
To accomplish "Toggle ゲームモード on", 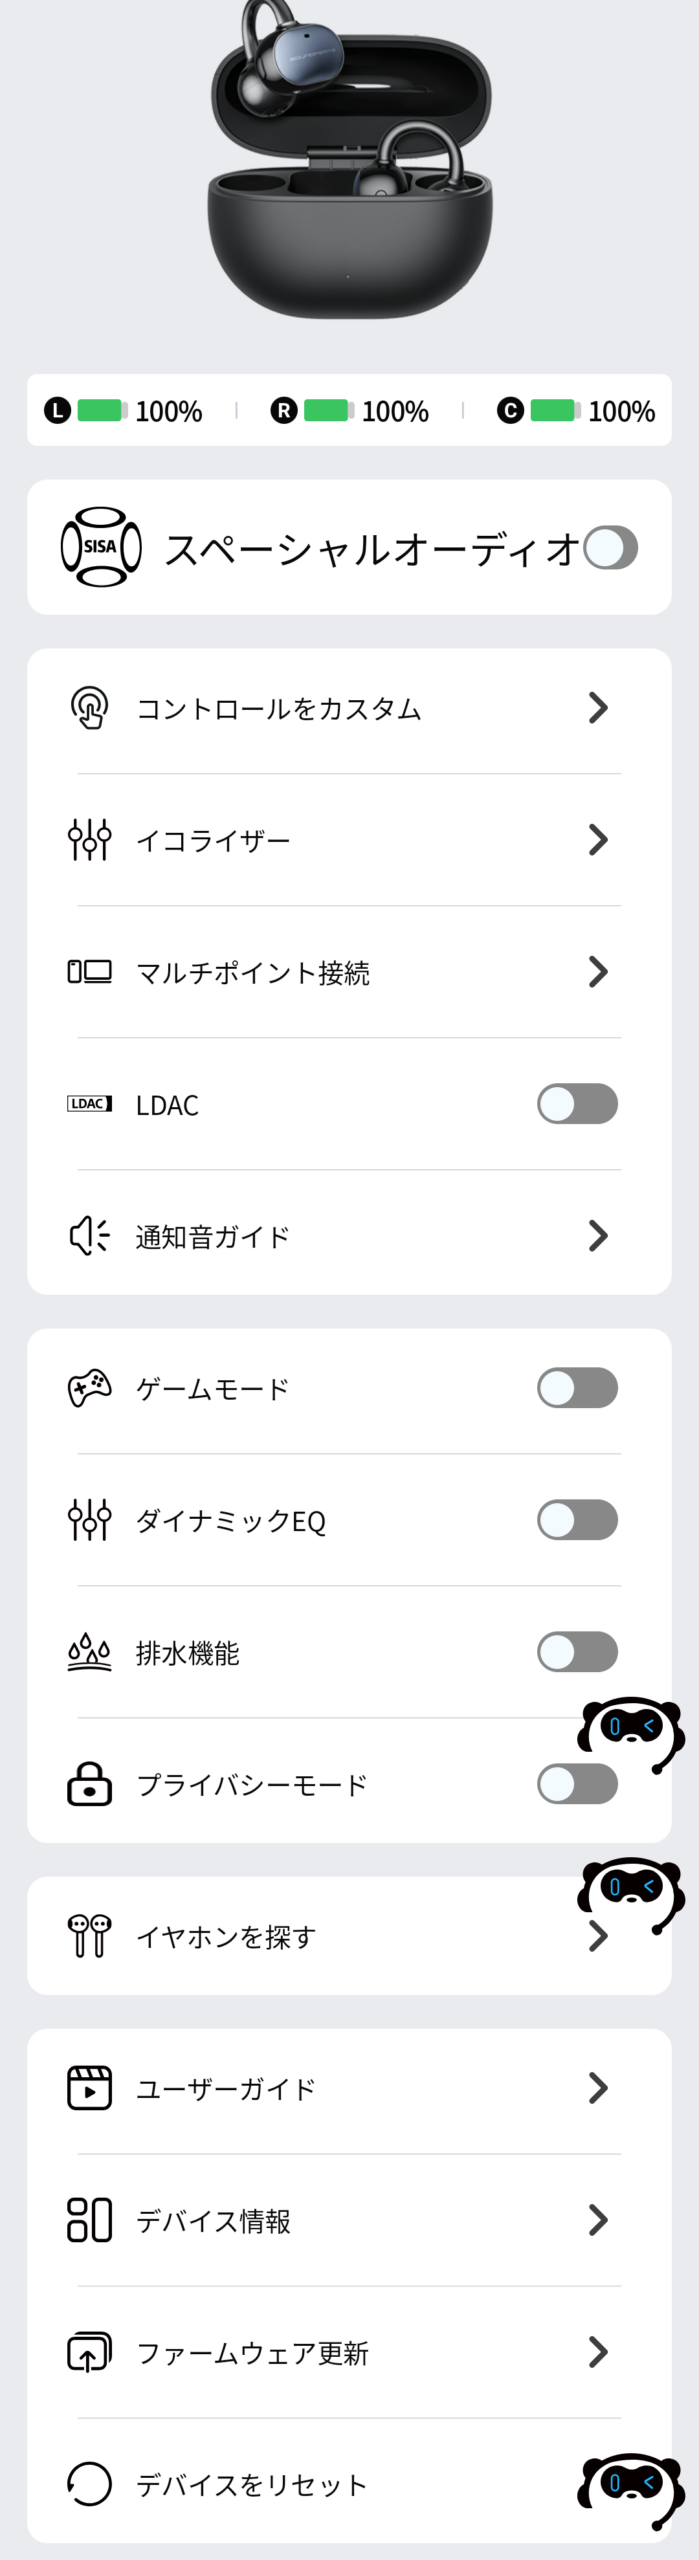I will tap(577, 1388).
